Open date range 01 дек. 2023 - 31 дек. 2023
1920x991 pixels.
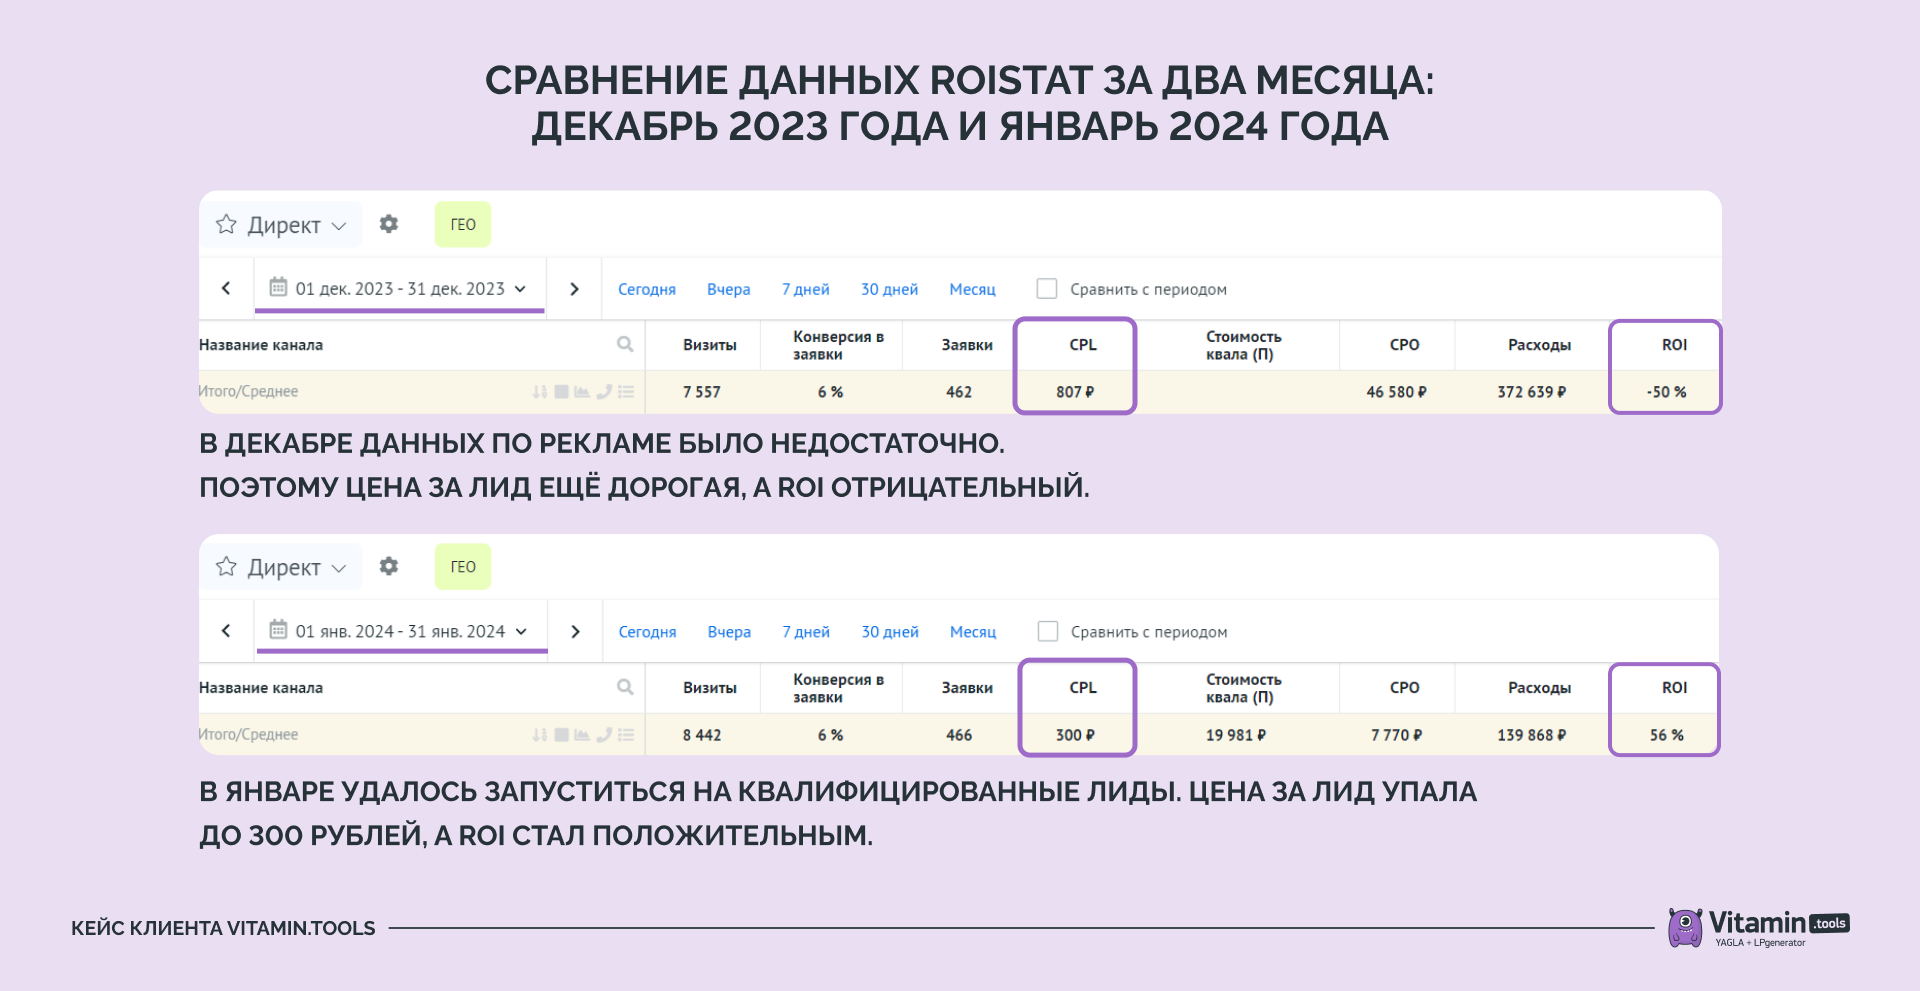tap(400, 288)
